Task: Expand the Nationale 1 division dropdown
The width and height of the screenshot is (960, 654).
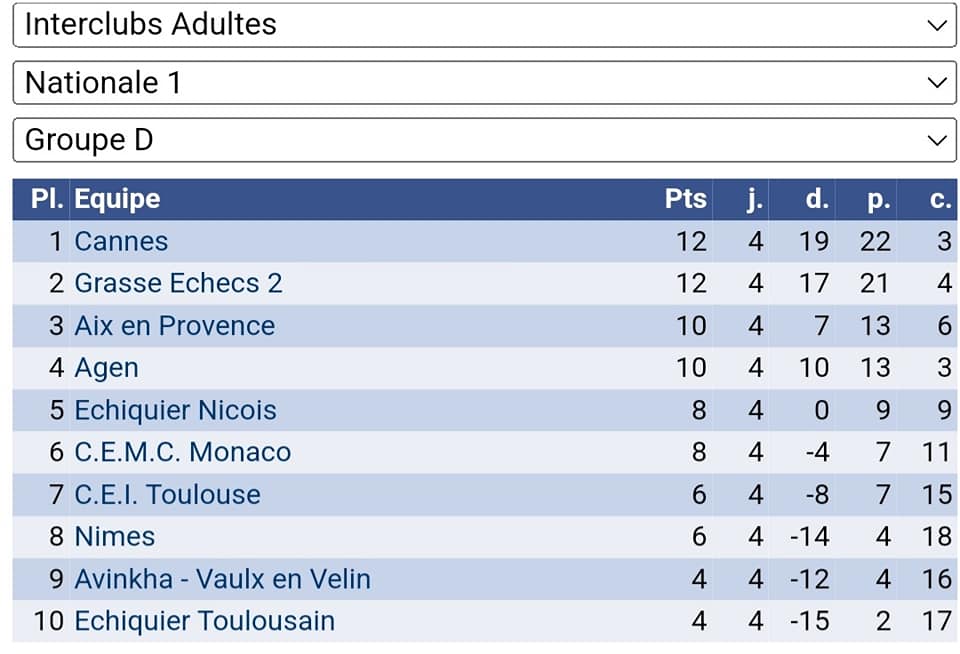Action: [484, 82]
